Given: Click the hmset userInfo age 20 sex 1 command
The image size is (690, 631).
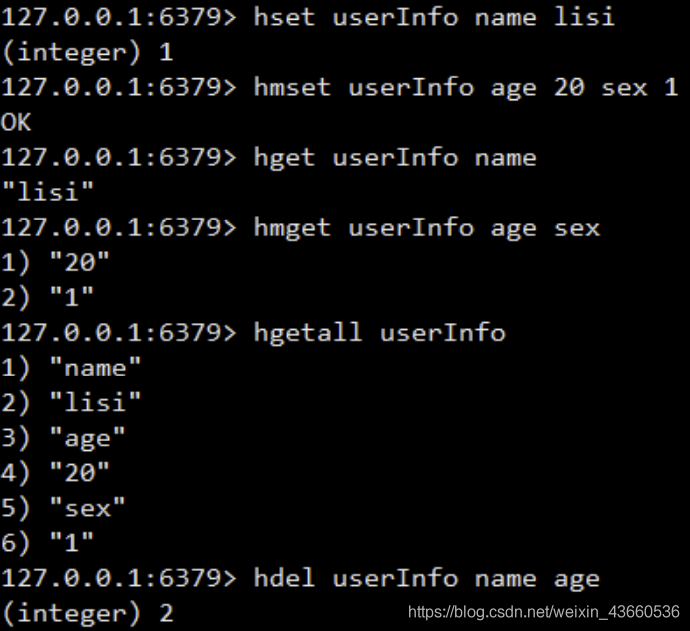Looking at the screenshot, I should pyautogui.click(x=466, y=88).
